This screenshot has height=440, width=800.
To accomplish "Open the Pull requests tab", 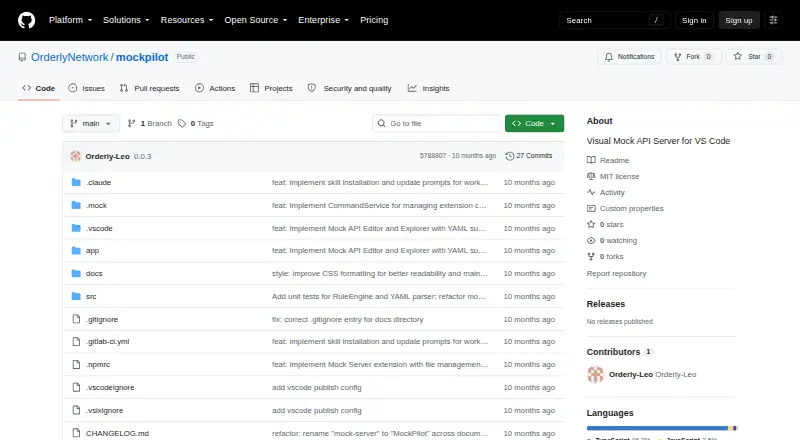I will point(149,88).
